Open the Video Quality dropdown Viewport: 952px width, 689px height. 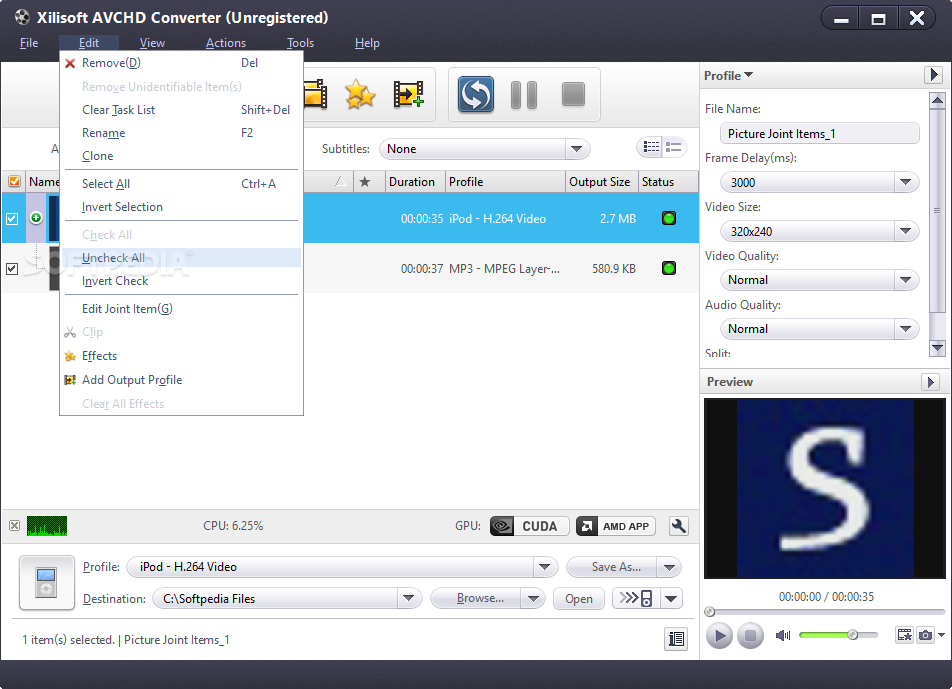[x=905, y=280]
